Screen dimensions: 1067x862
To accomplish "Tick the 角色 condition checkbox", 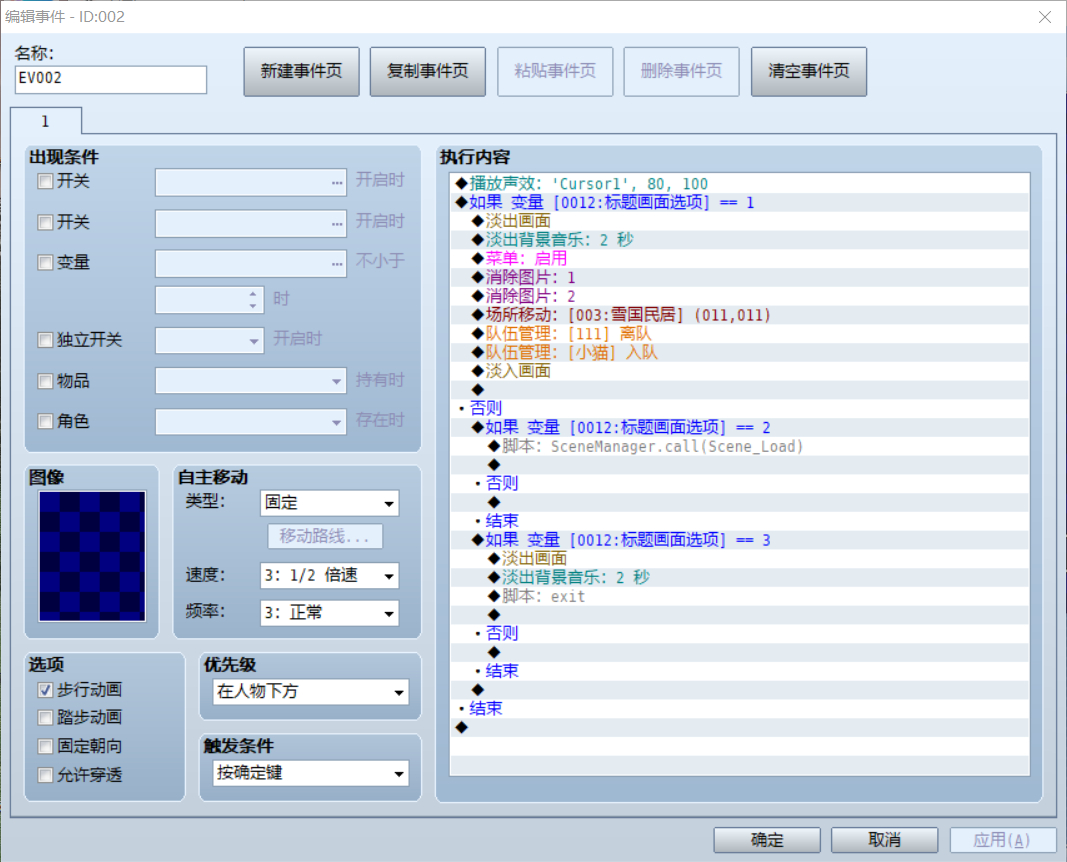I will pyautogui.click(x=46, y=421).
